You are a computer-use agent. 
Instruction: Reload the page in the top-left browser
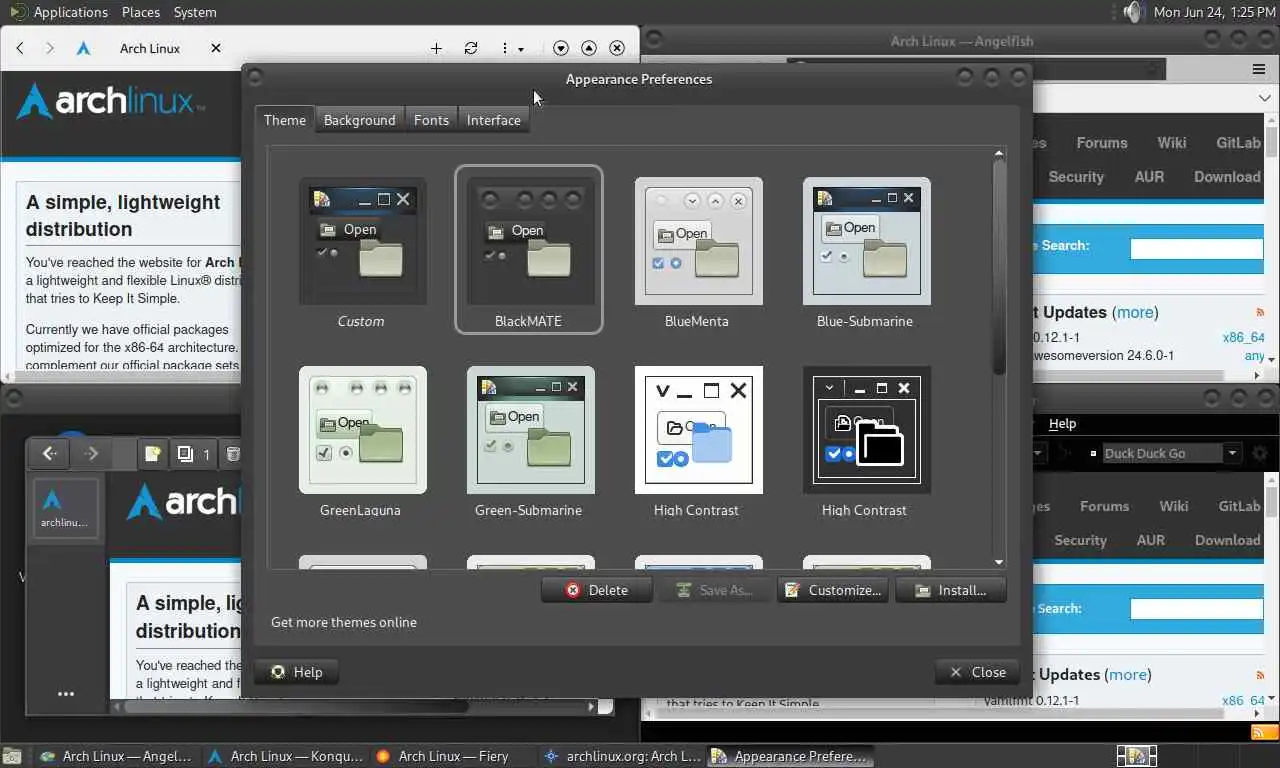coord(471,48)
